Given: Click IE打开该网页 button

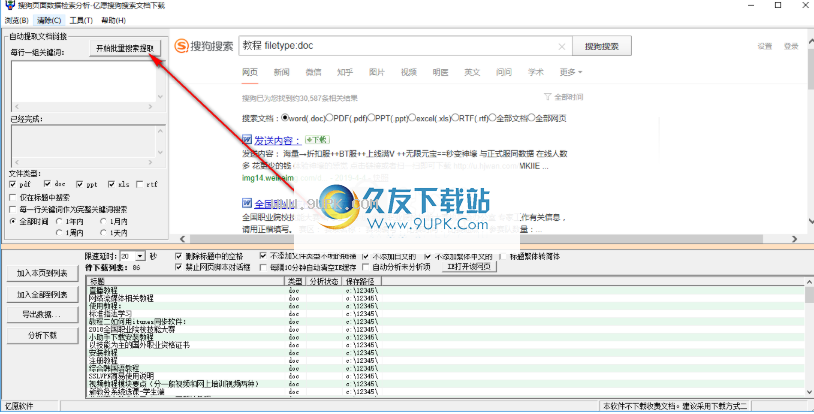Looking at the screenshot, I should (x=470, y=266).
